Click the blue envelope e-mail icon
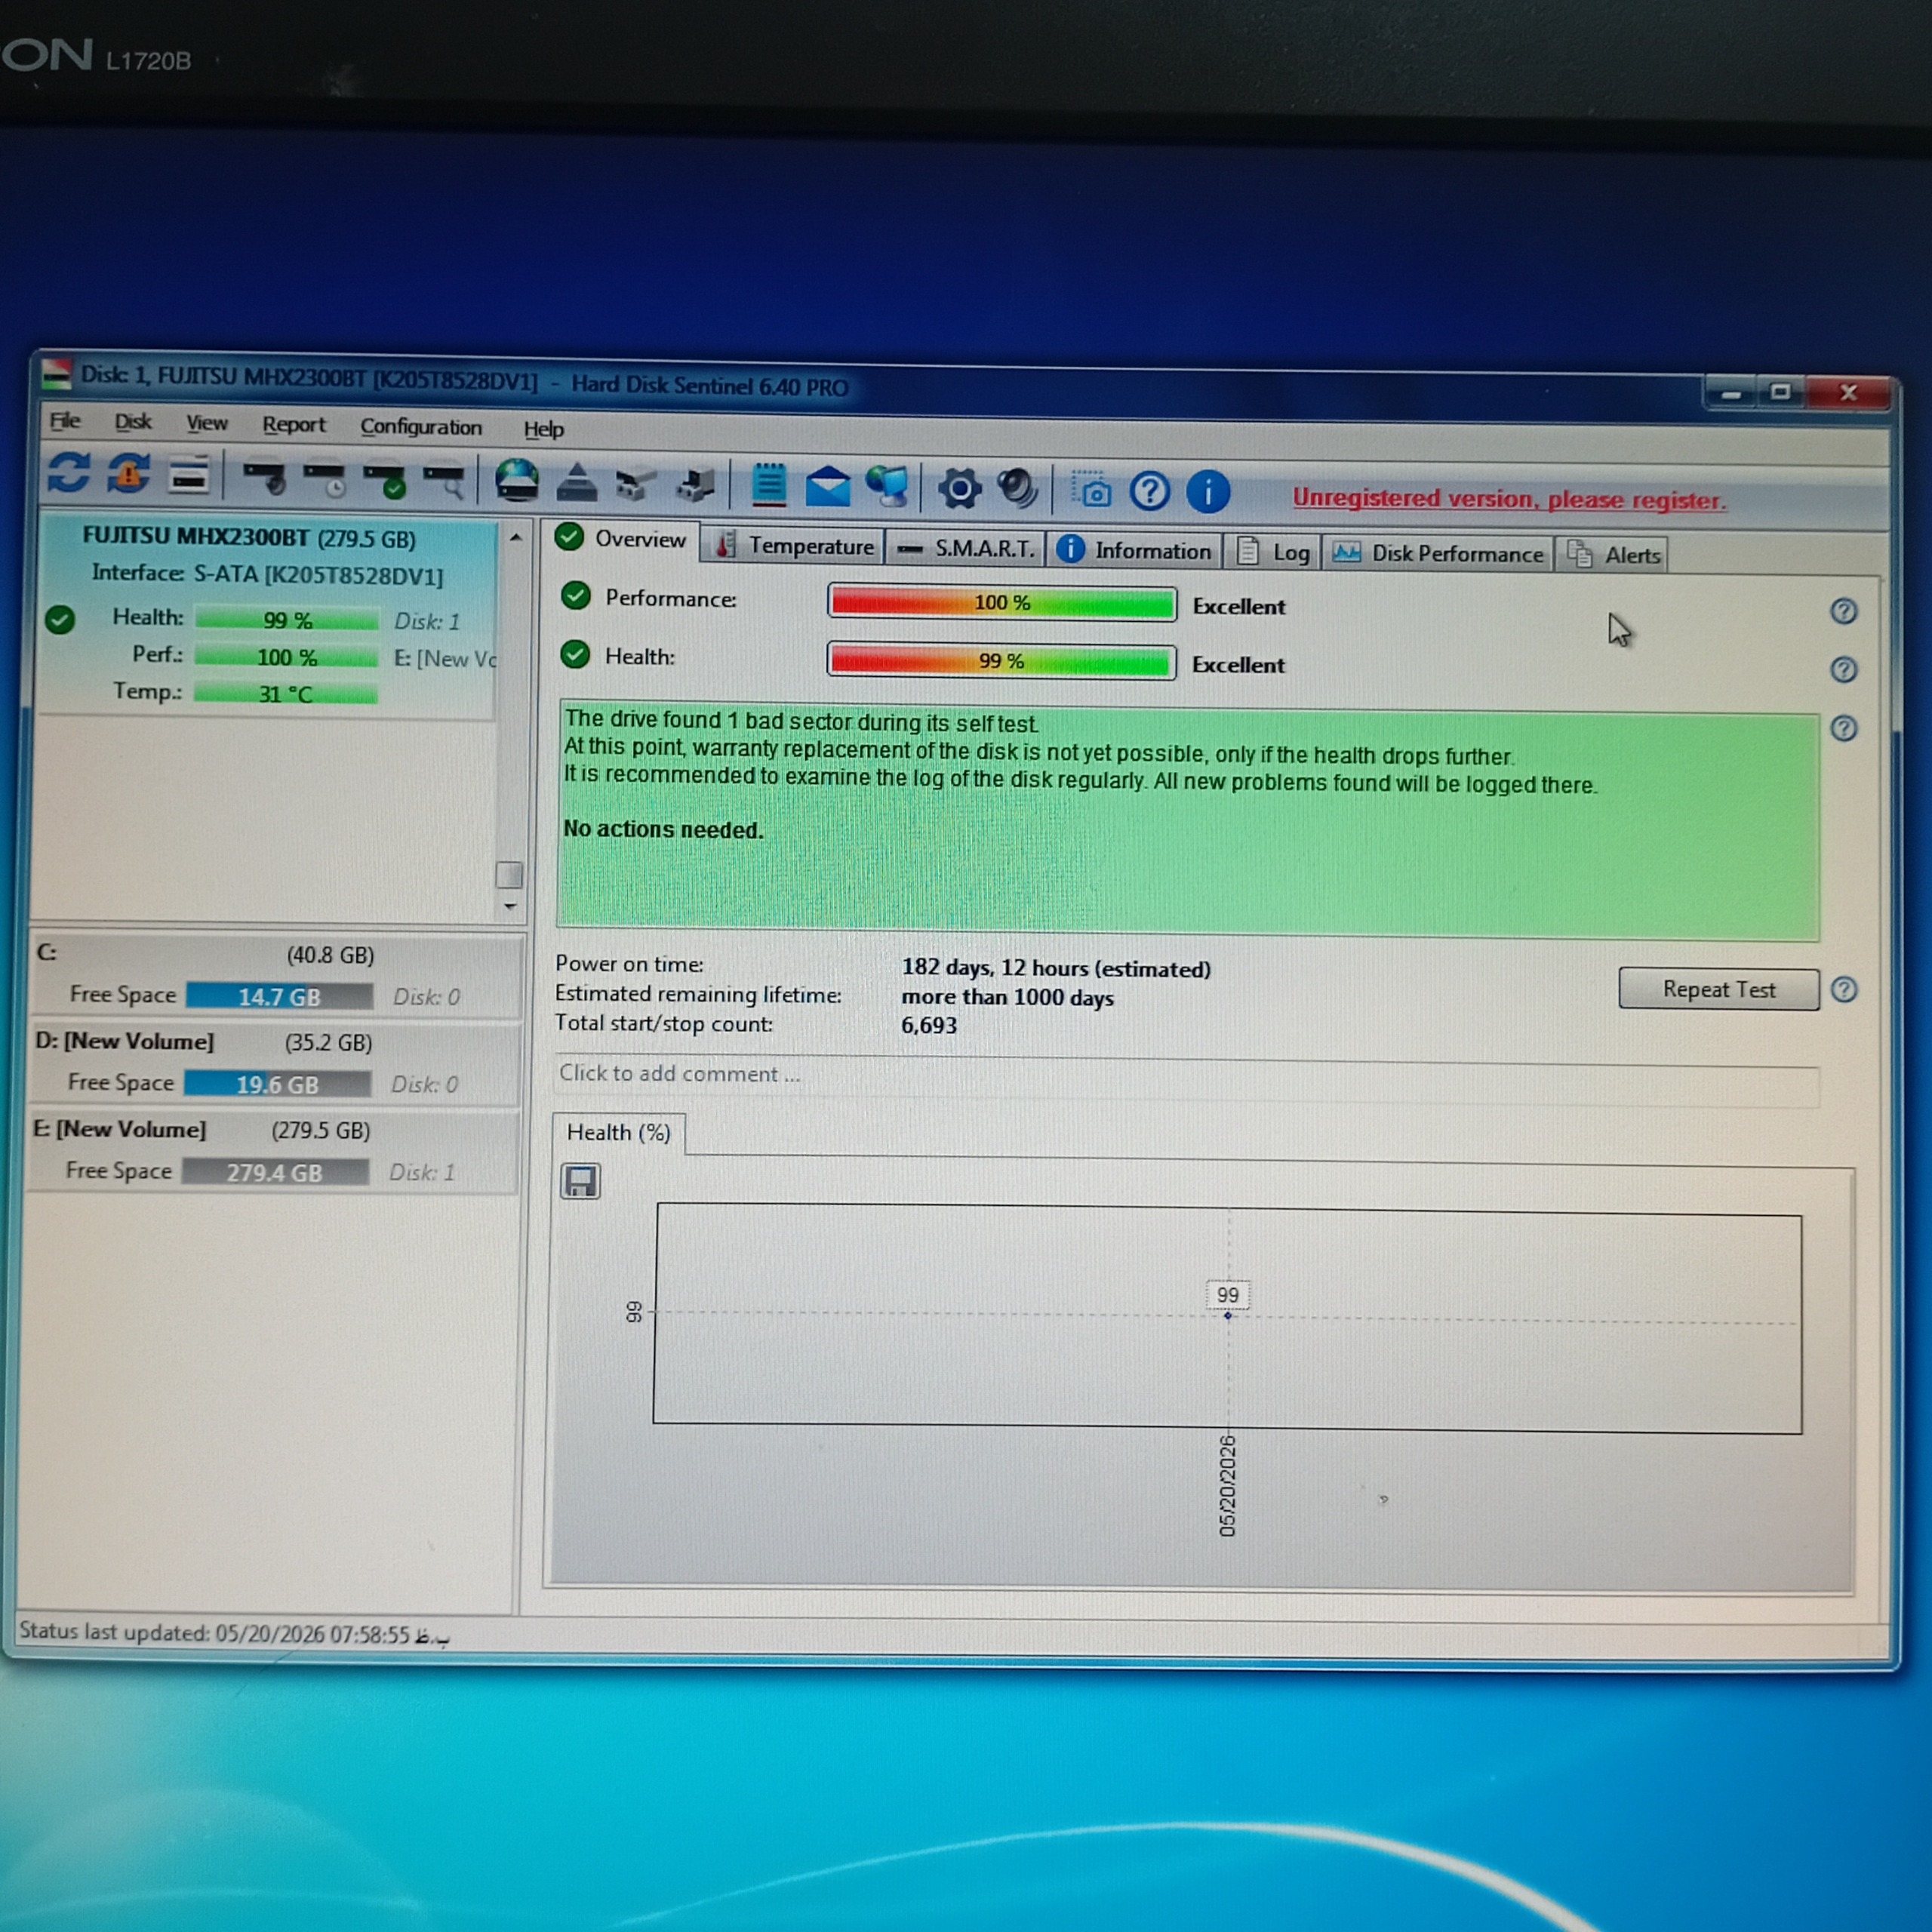The width and height of the screenshot is (1932, 1932). point(828,487)
